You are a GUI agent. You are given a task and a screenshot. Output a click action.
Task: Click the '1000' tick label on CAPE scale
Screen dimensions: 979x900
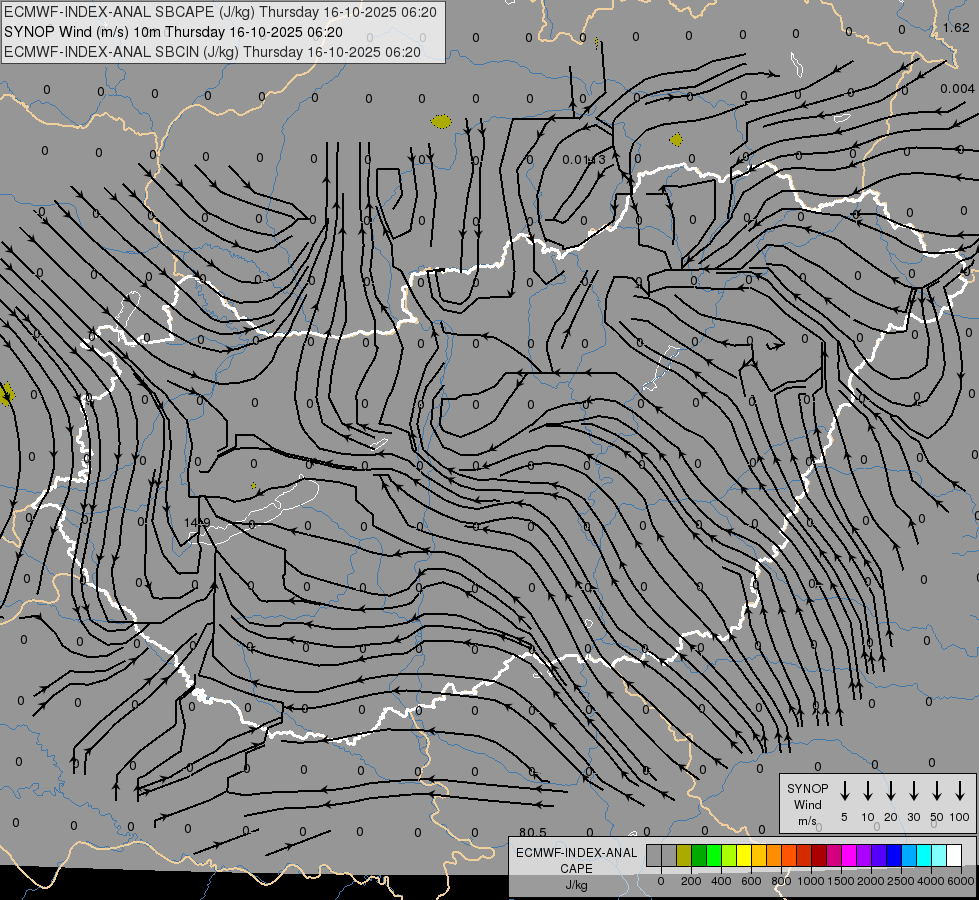coord(811,881)
